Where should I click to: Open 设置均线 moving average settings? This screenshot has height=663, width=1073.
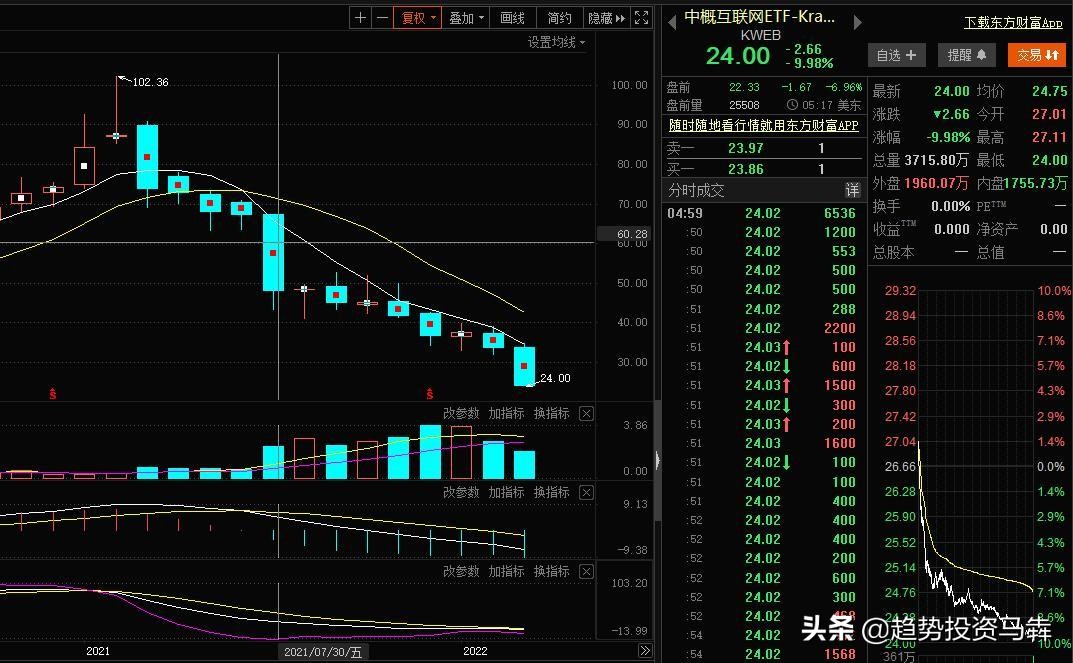click(x=556, y=42)
